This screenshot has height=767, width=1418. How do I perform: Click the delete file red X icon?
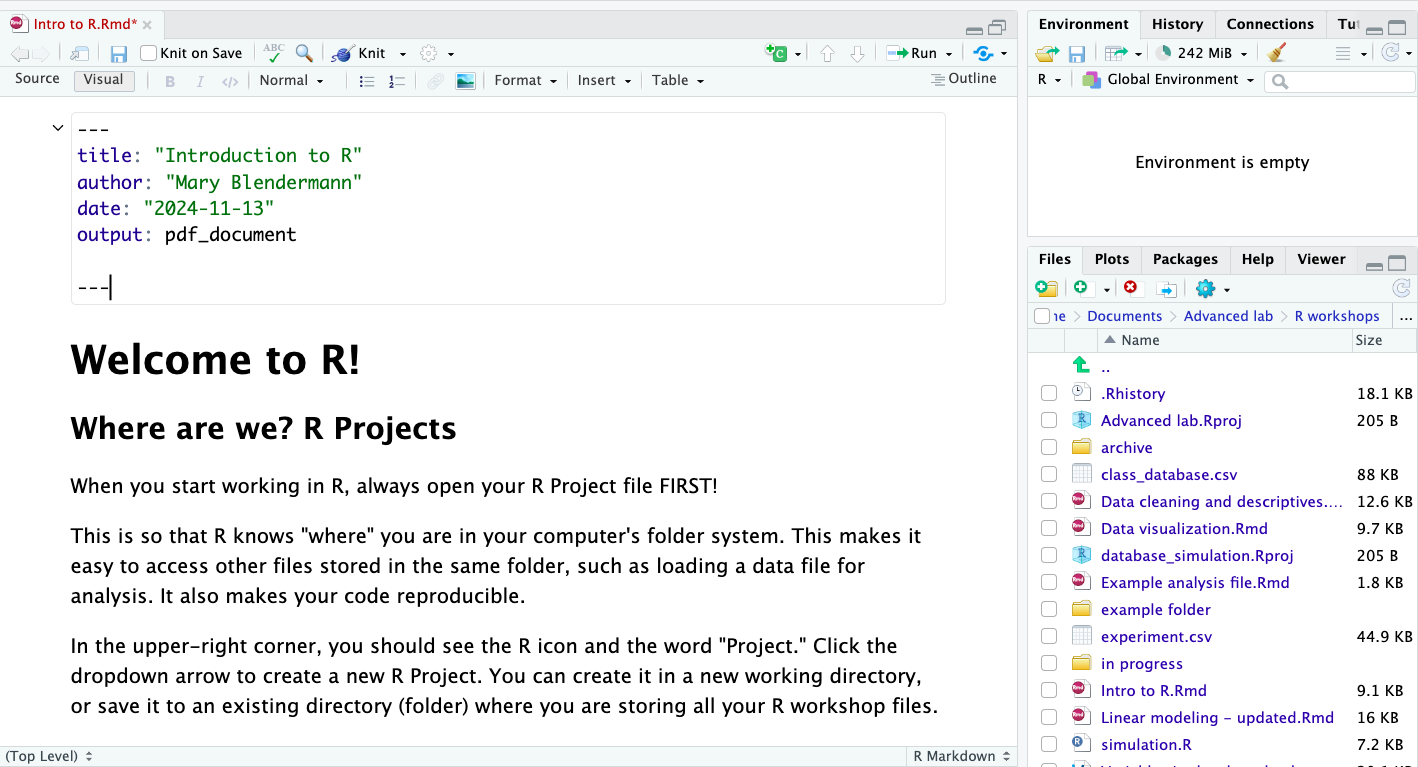(x=1130, y=288)
